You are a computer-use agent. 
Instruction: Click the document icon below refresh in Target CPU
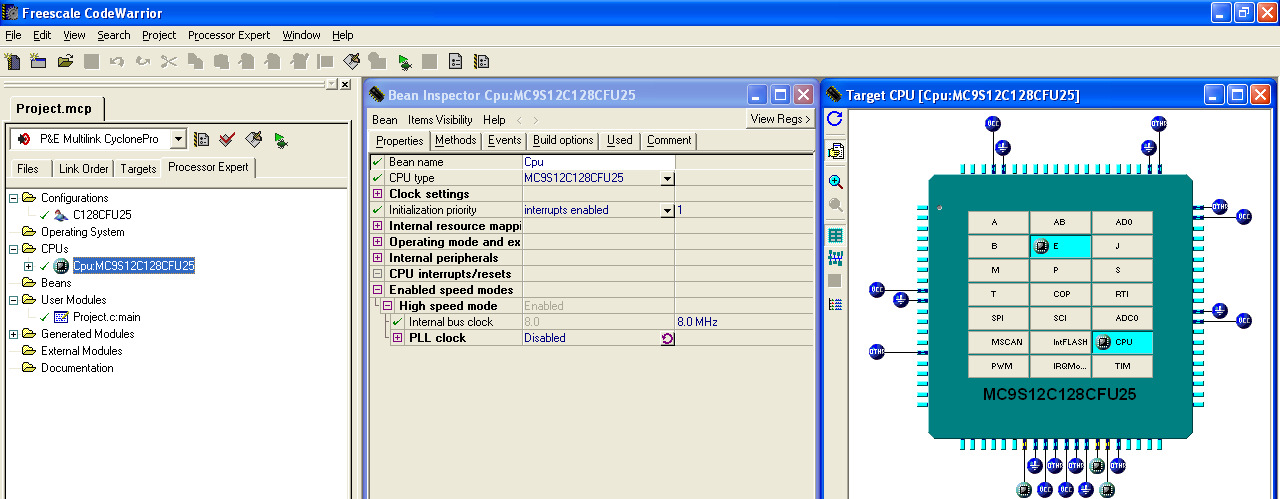coord(836,151)
